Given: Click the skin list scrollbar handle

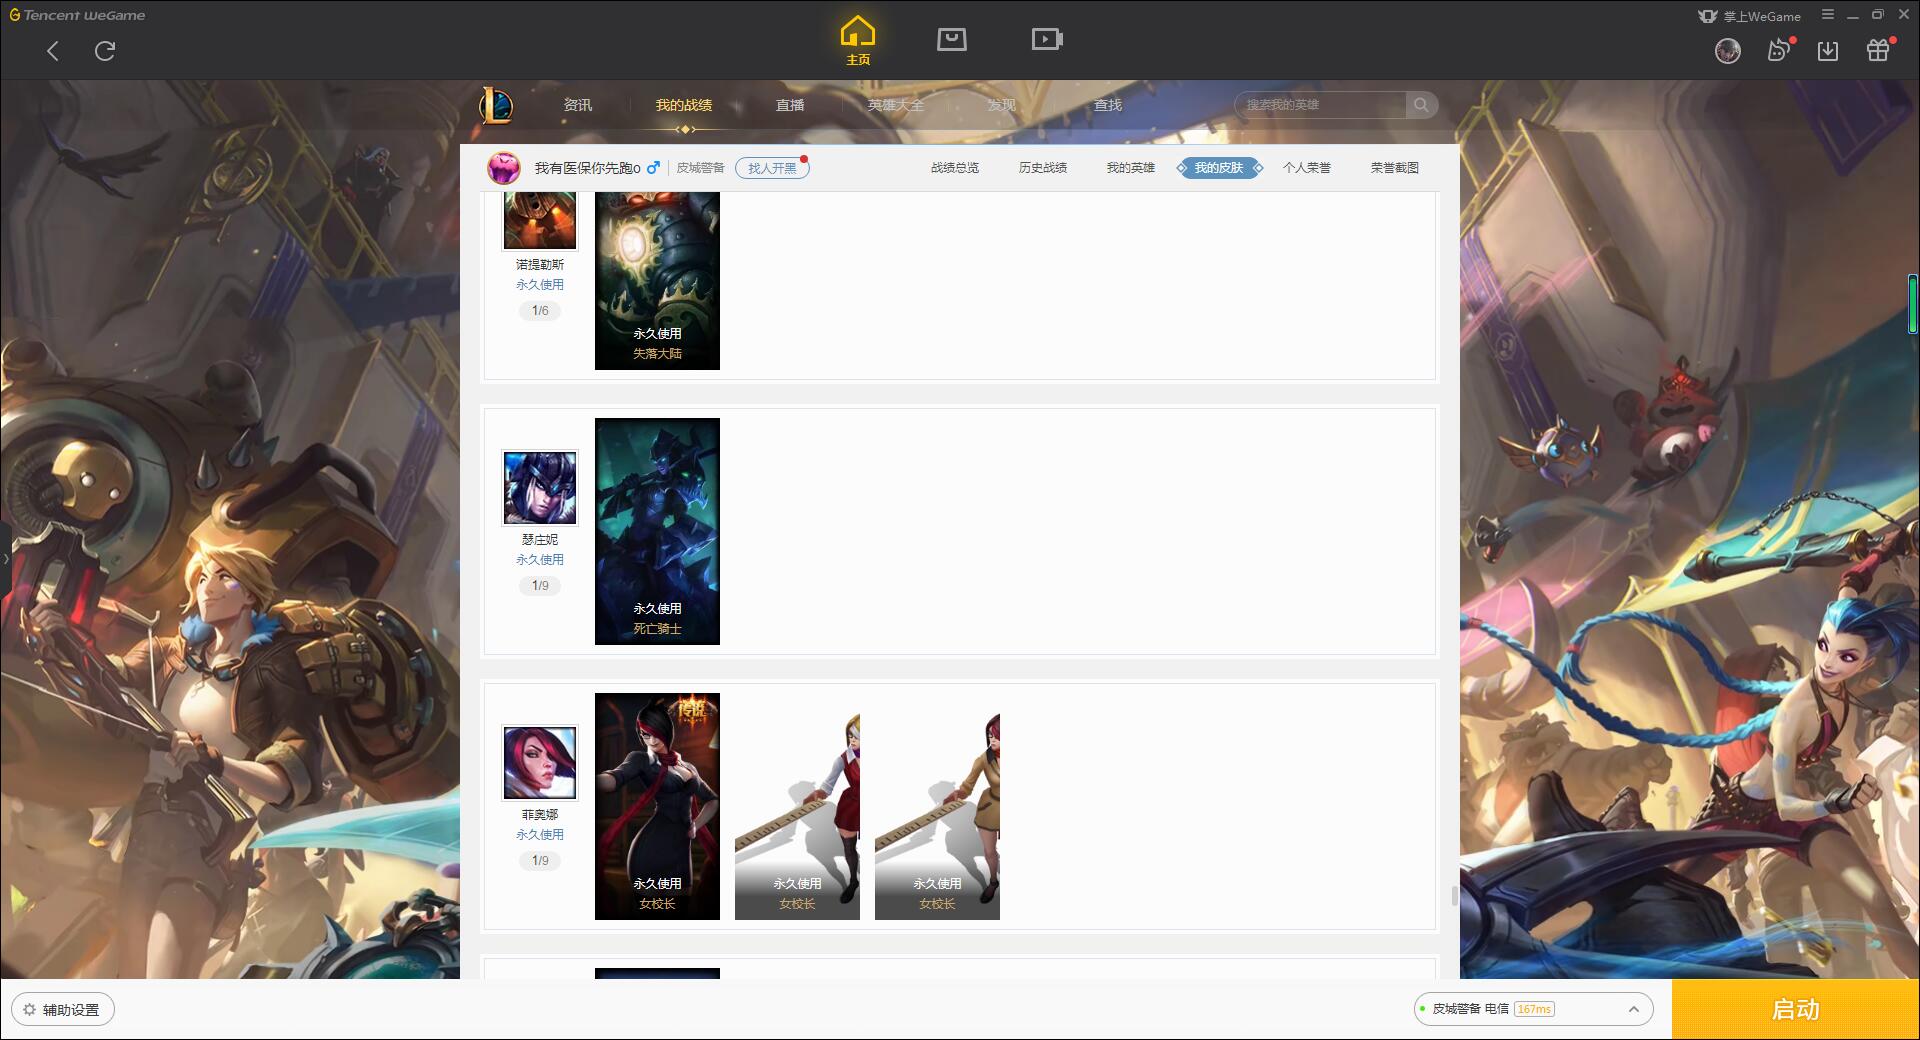Looking at the screenshot, I should tap(1454, 896).
